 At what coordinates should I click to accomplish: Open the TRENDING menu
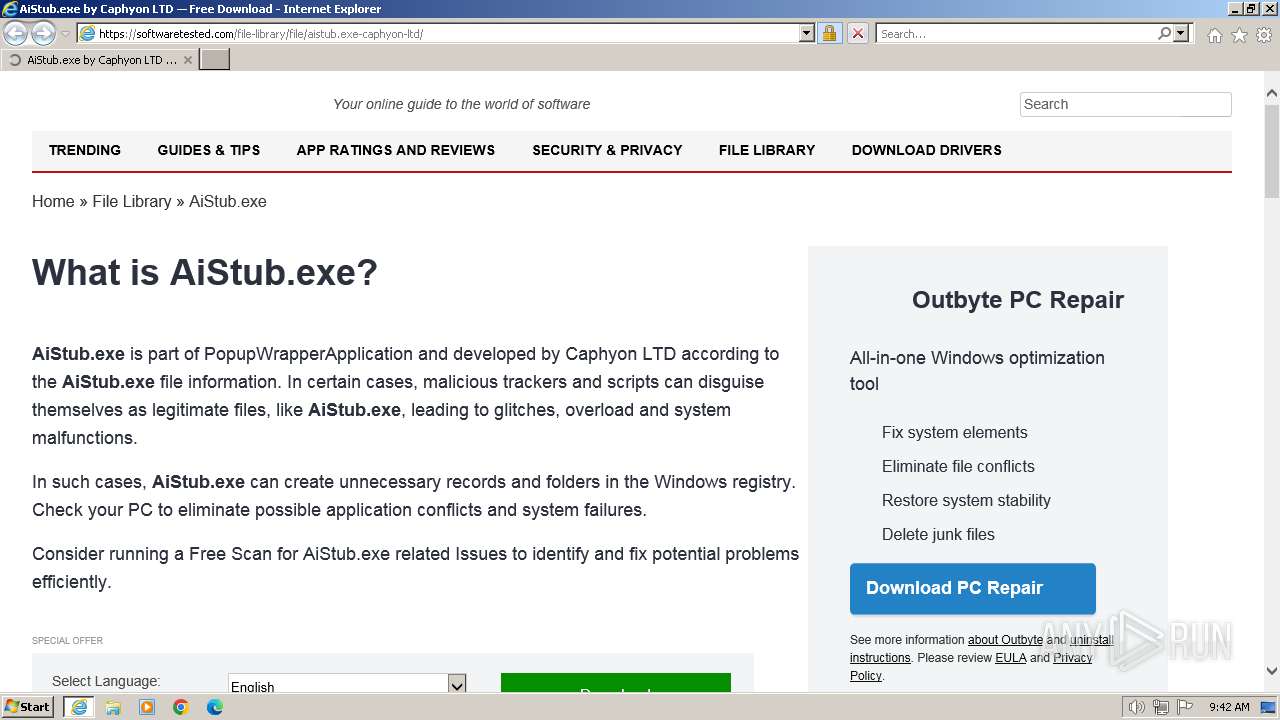[85, 150]
